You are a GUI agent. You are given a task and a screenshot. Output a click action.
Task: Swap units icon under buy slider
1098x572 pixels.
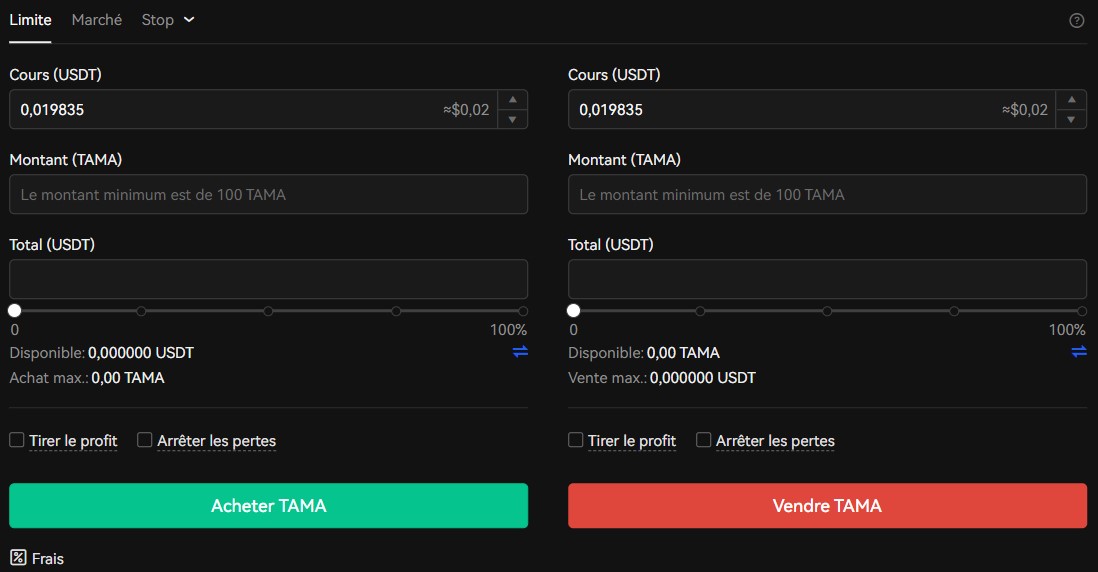tap(520, 351)
